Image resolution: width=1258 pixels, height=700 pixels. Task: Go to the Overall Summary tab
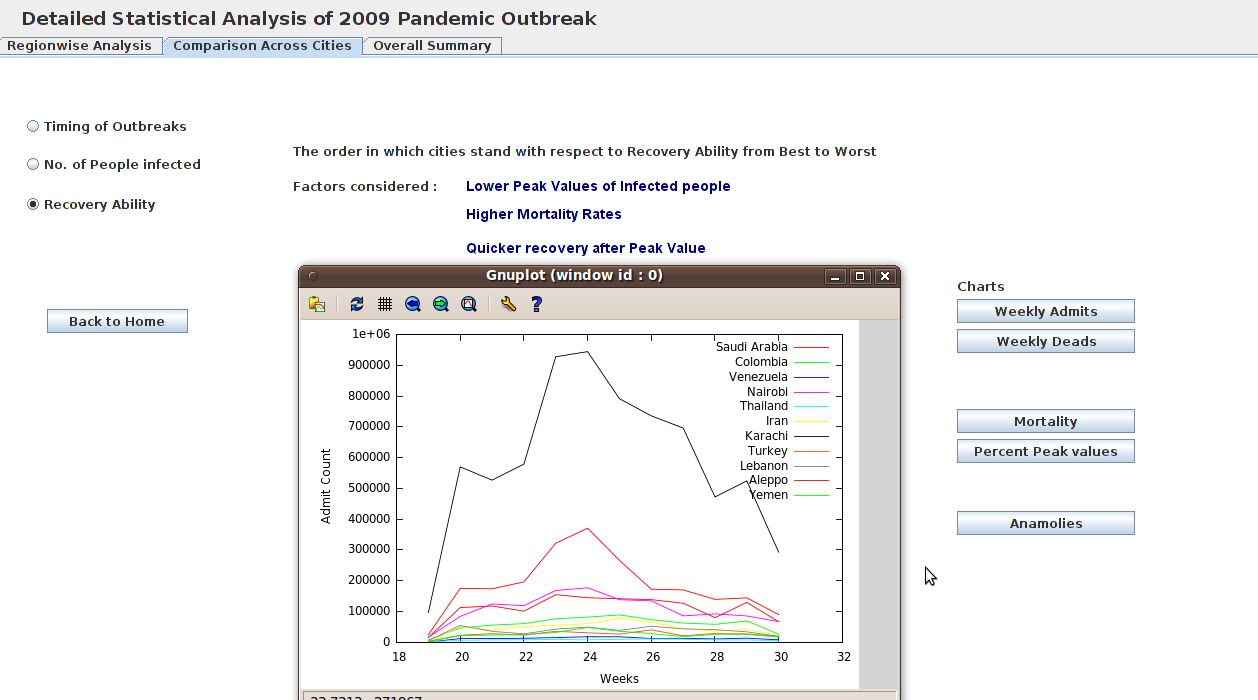pyautogui.click(x=432, y=46)
